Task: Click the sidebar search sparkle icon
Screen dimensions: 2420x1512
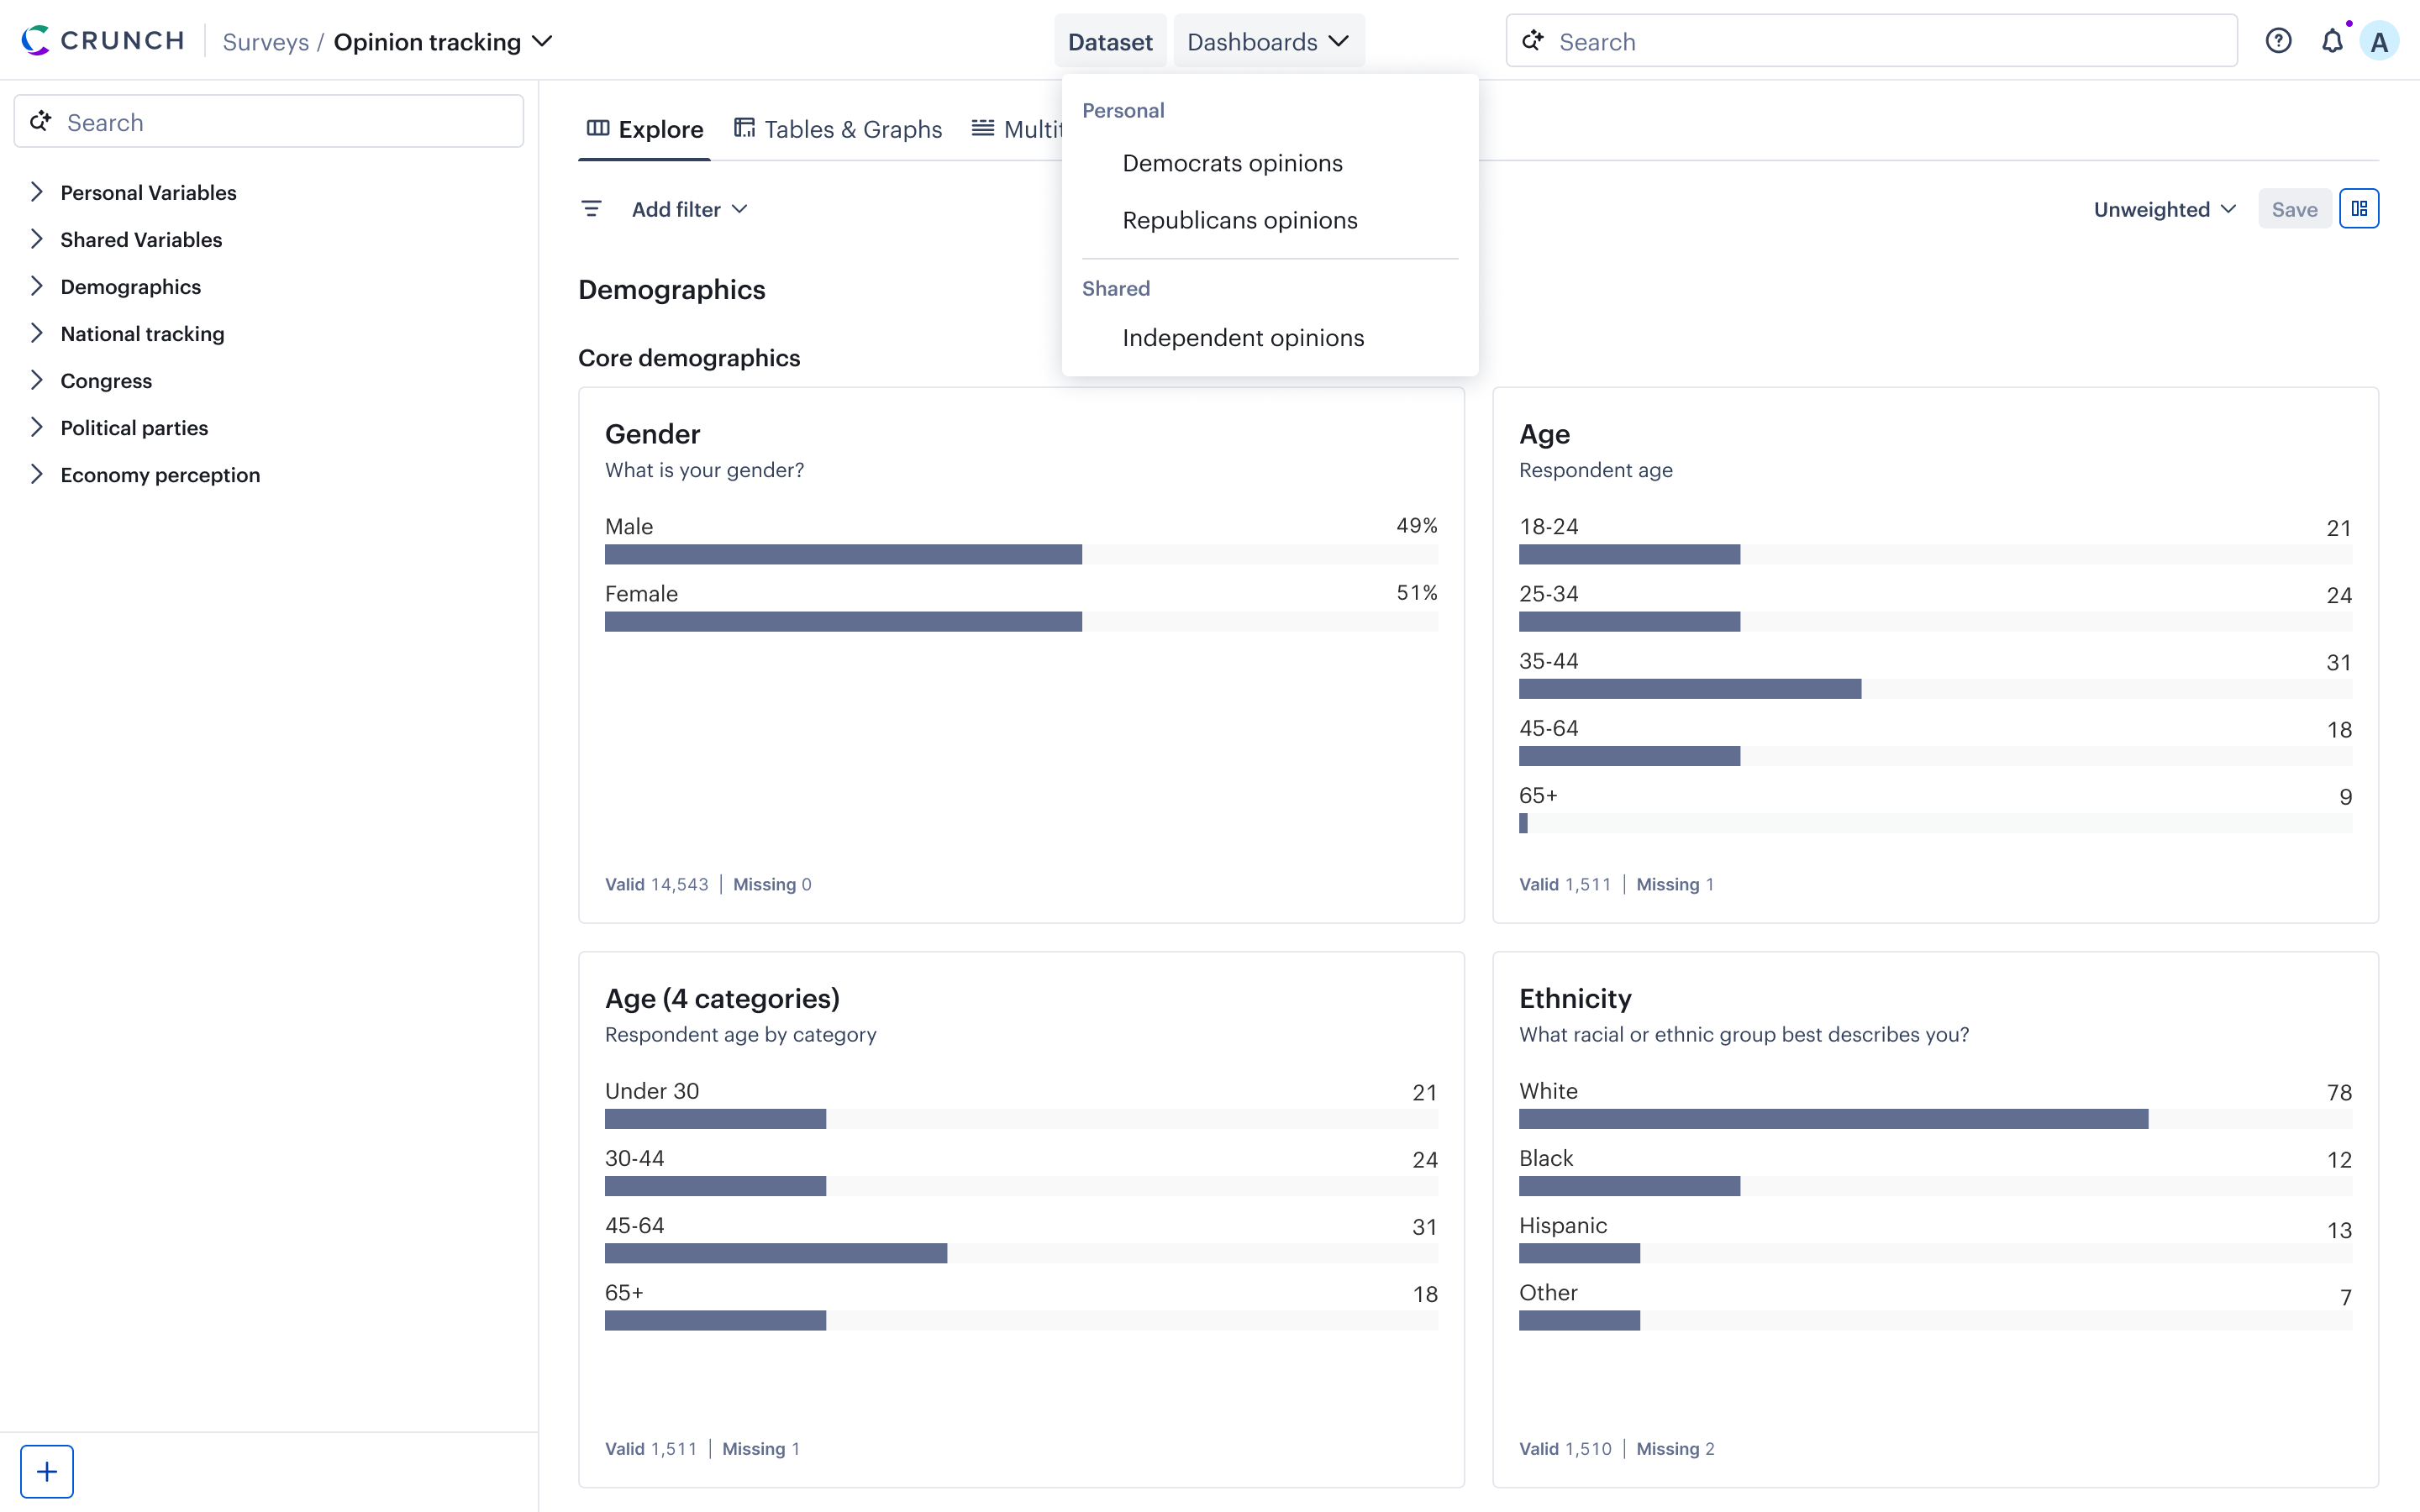Action: [41, 122]
